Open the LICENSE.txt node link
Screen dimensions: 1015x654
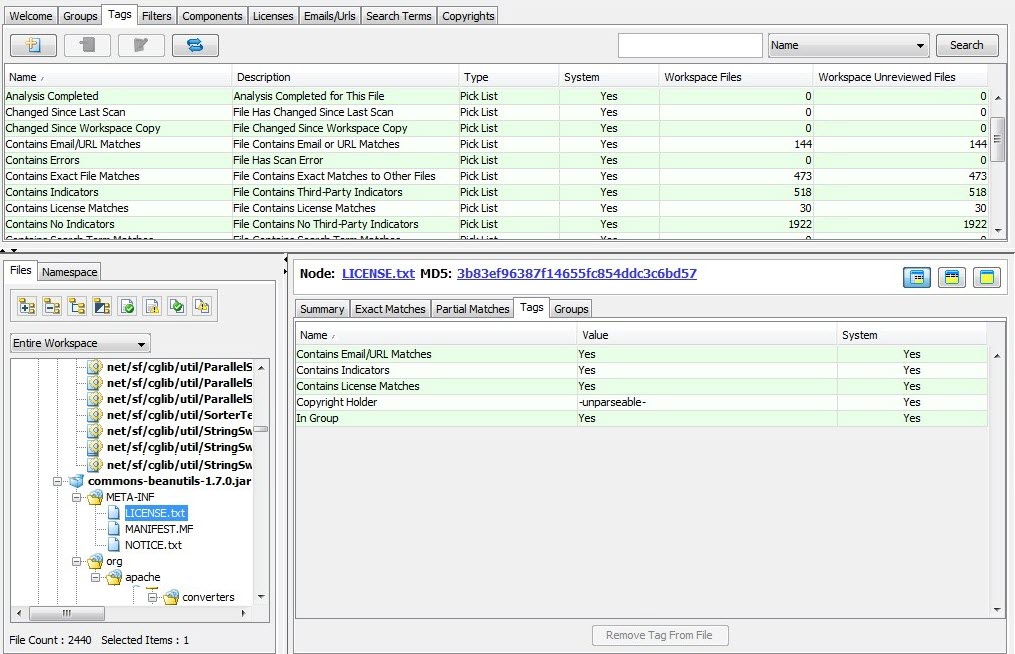[377, 273]
